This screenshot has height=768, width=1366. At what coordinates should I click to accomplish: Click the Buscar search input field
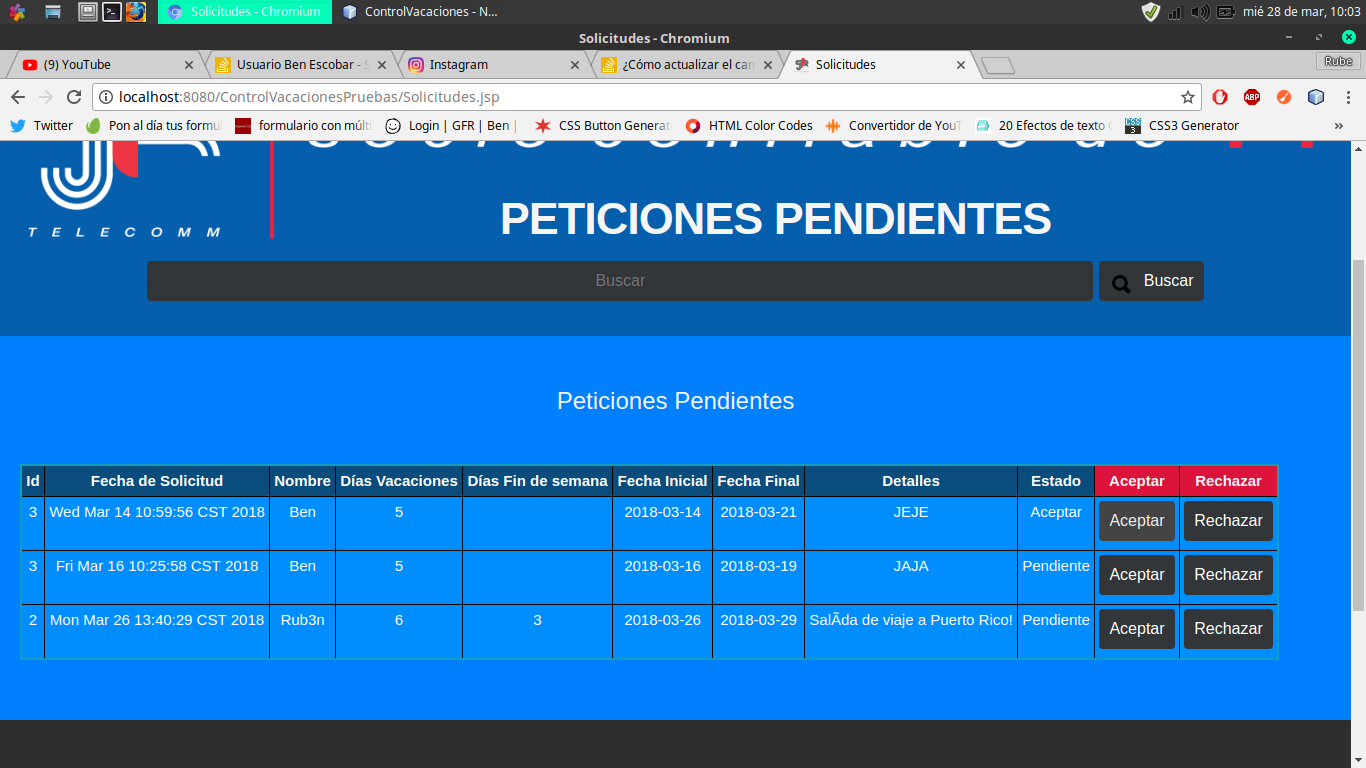click(620, 281)
